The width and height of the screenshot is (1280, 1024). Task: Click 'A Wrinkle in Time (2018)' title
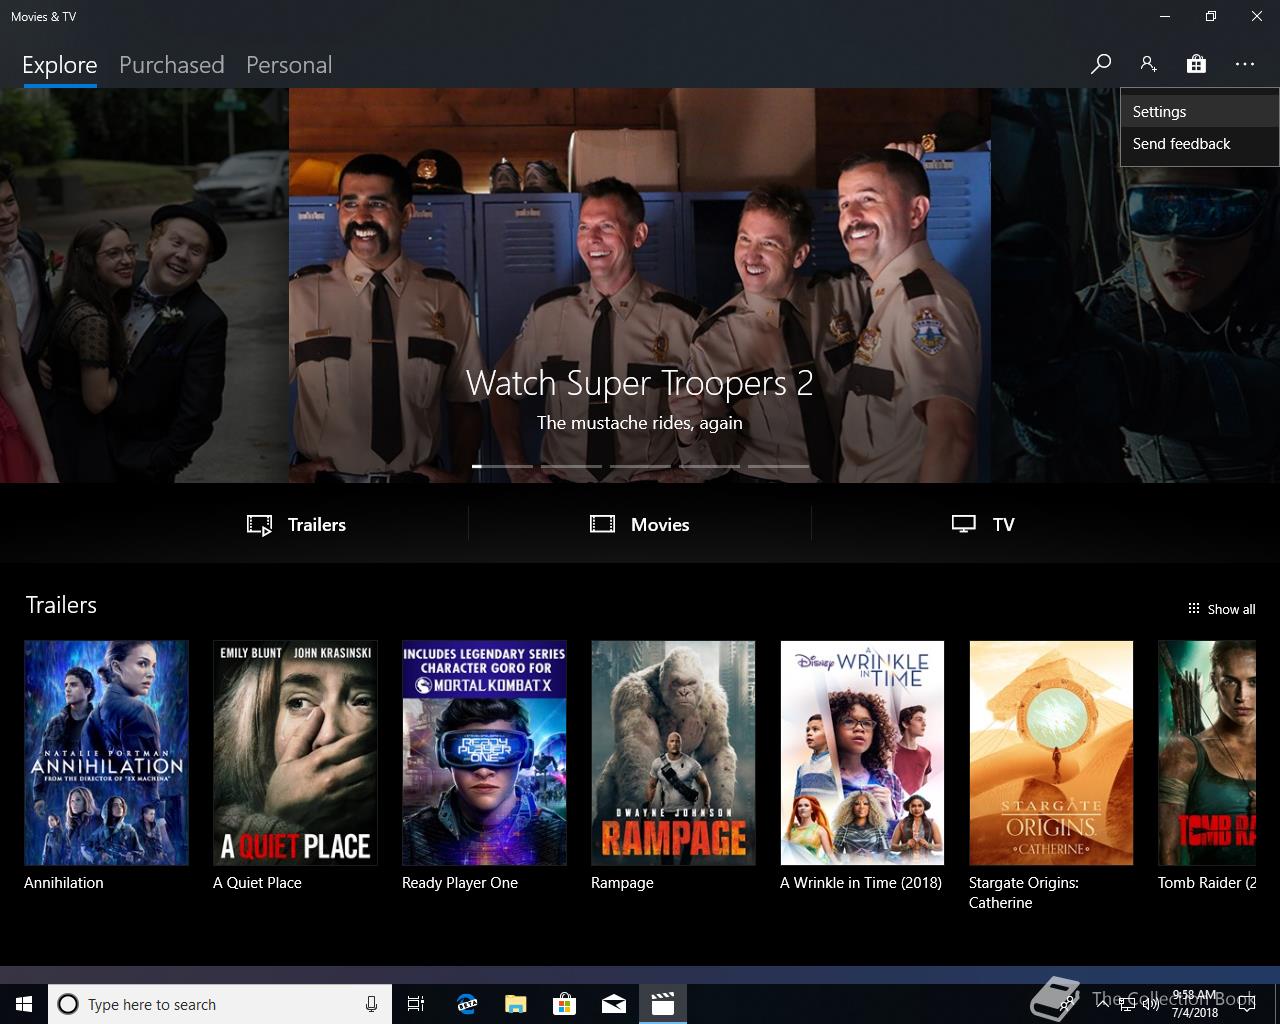861,883
